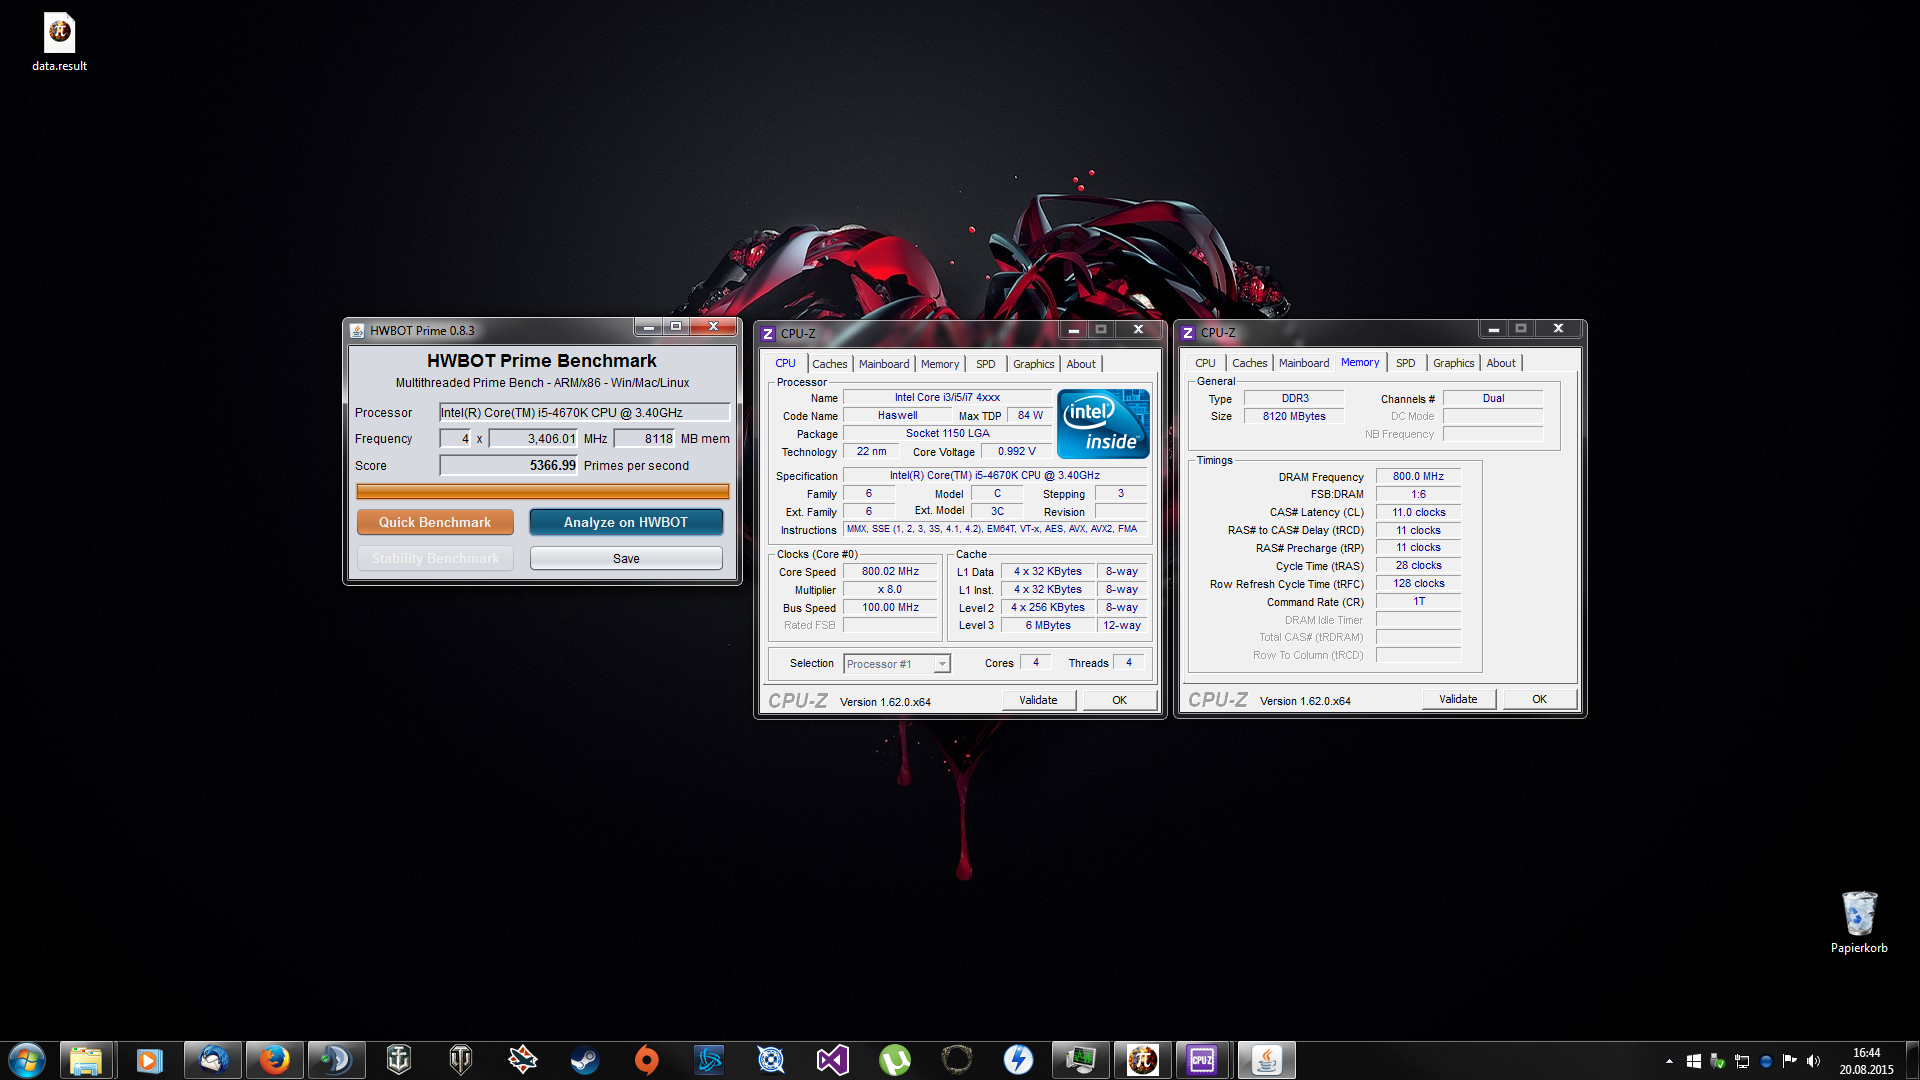
Task: Open the About tab in left CPU-Z
Action: pos(1081,364)
